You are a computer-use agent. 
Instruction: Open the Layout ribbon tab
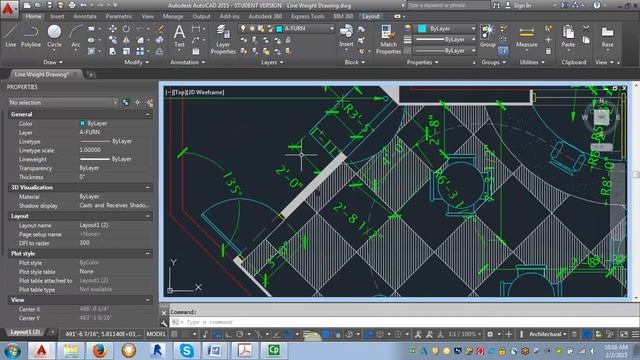(x=371, y=16)
